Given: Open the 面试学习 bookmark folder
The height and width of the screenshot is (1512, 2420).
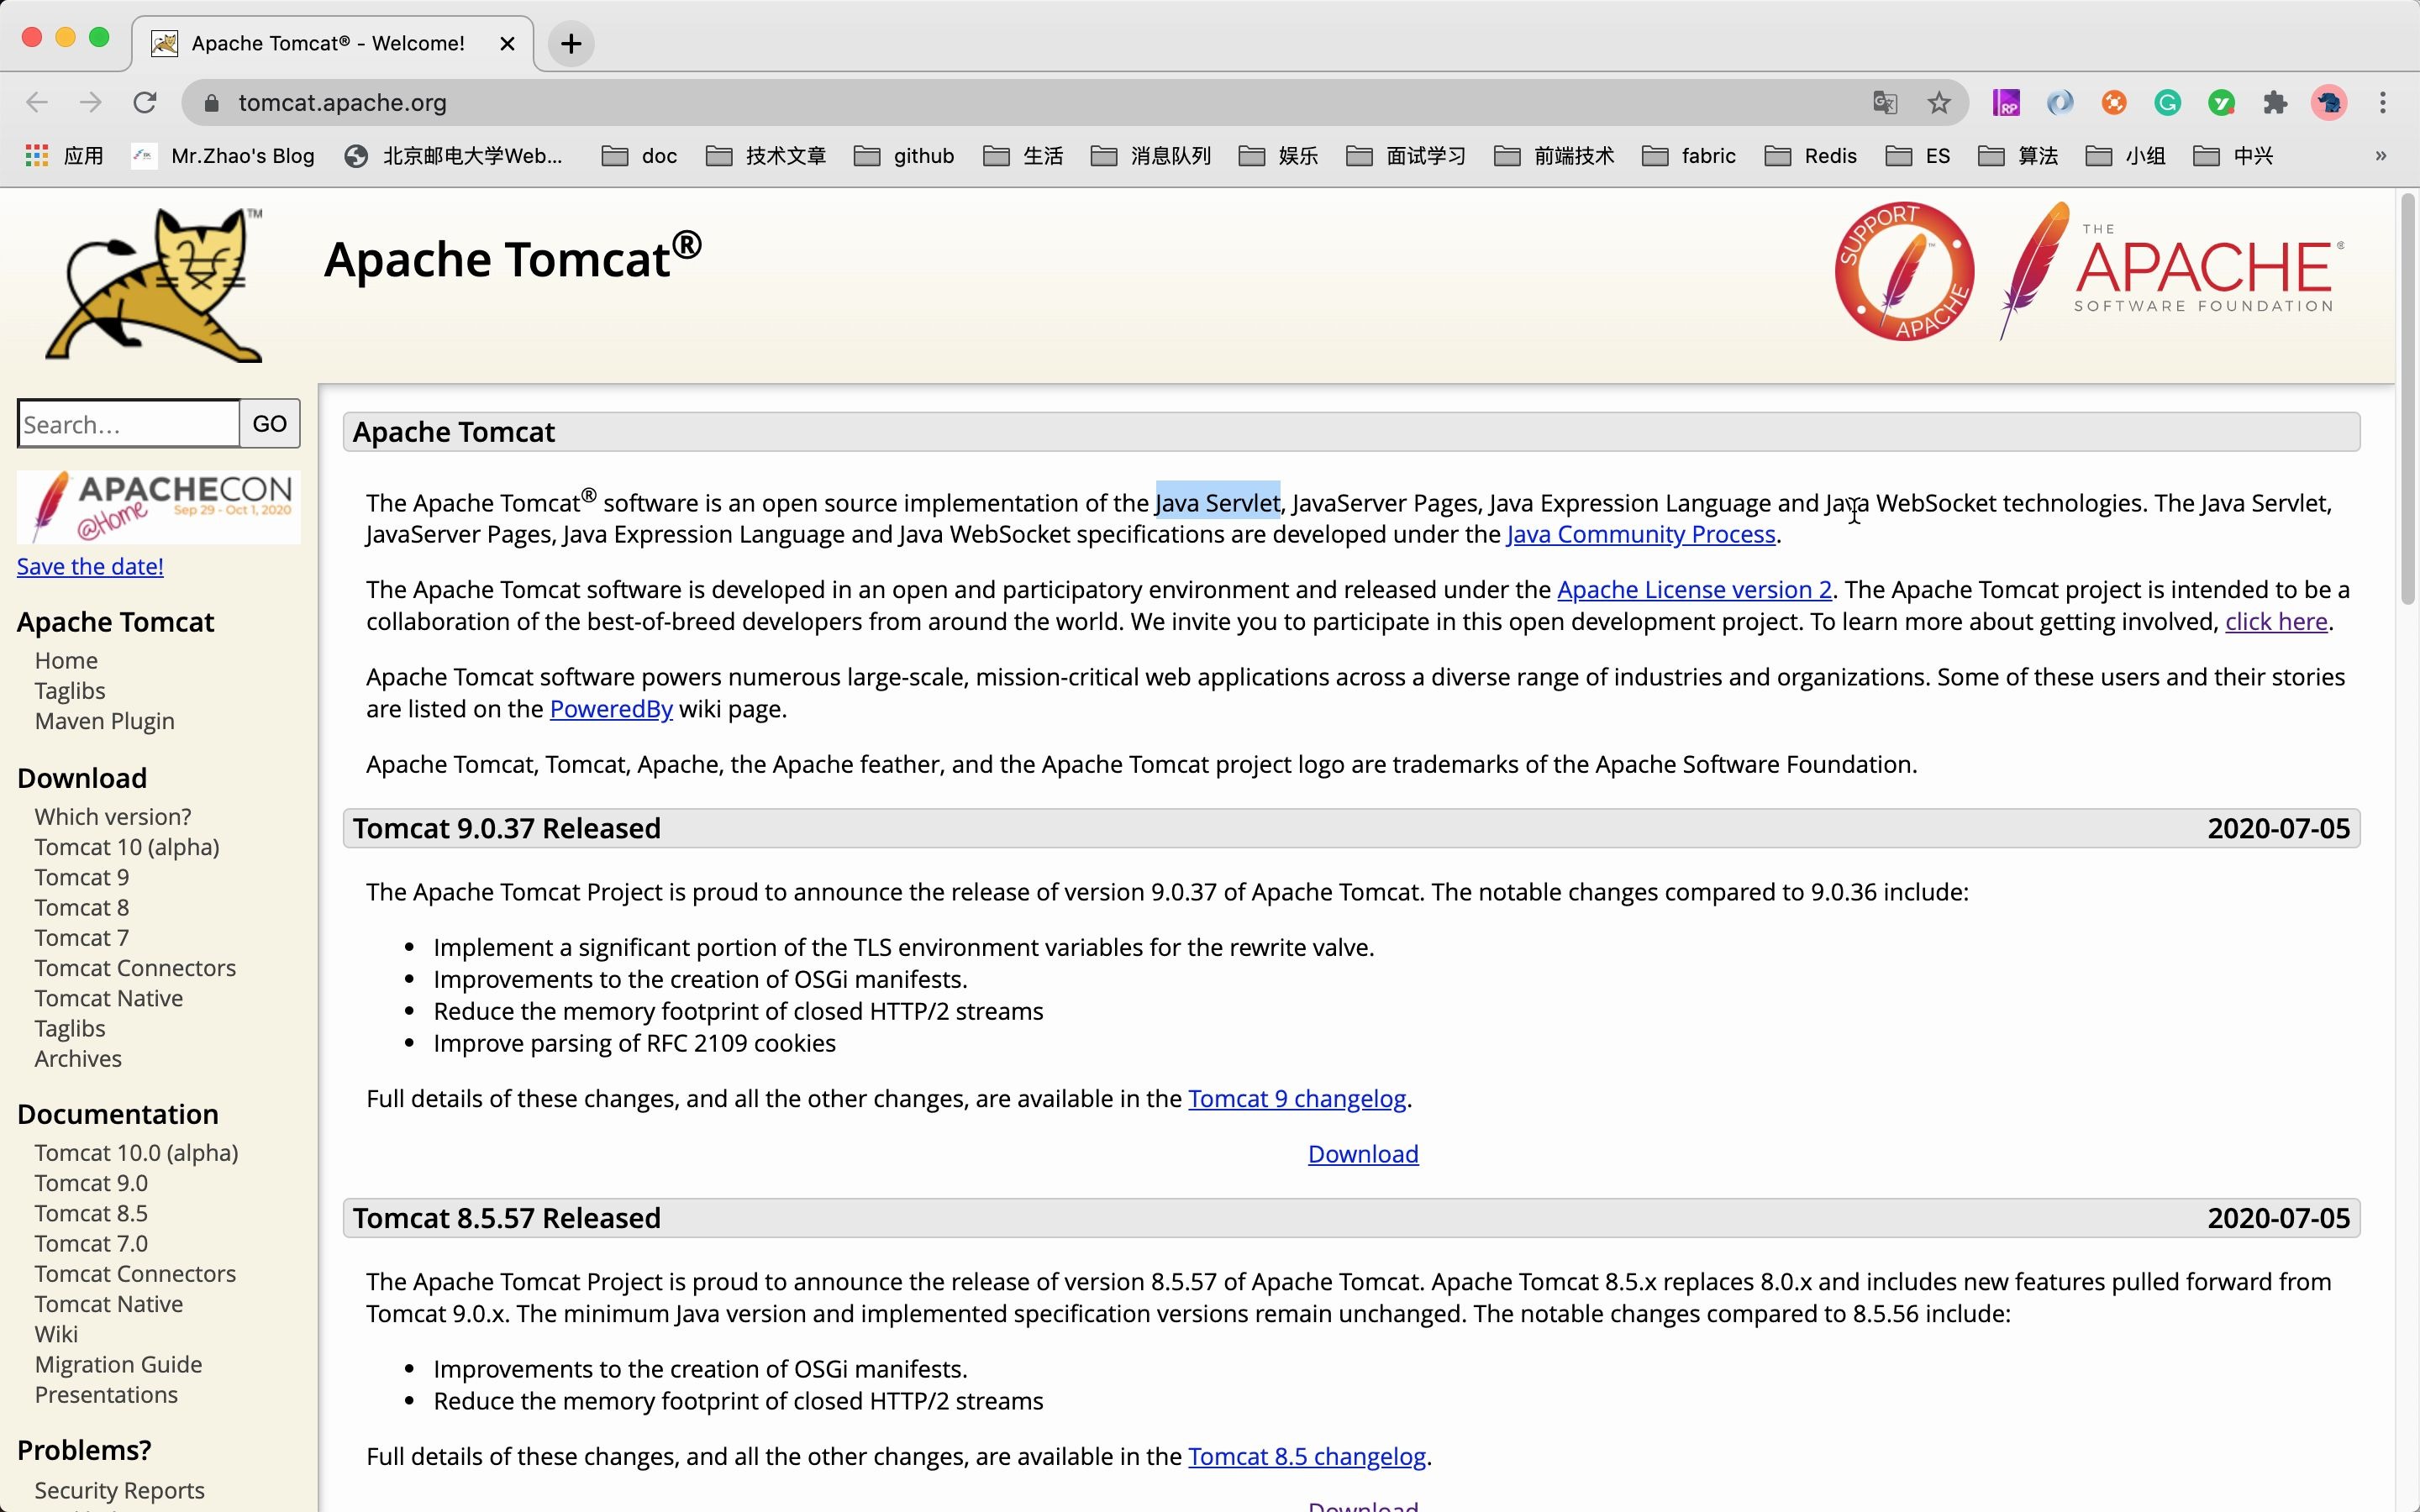Looking at the screenshot, I should click(x=1406, y=155).
